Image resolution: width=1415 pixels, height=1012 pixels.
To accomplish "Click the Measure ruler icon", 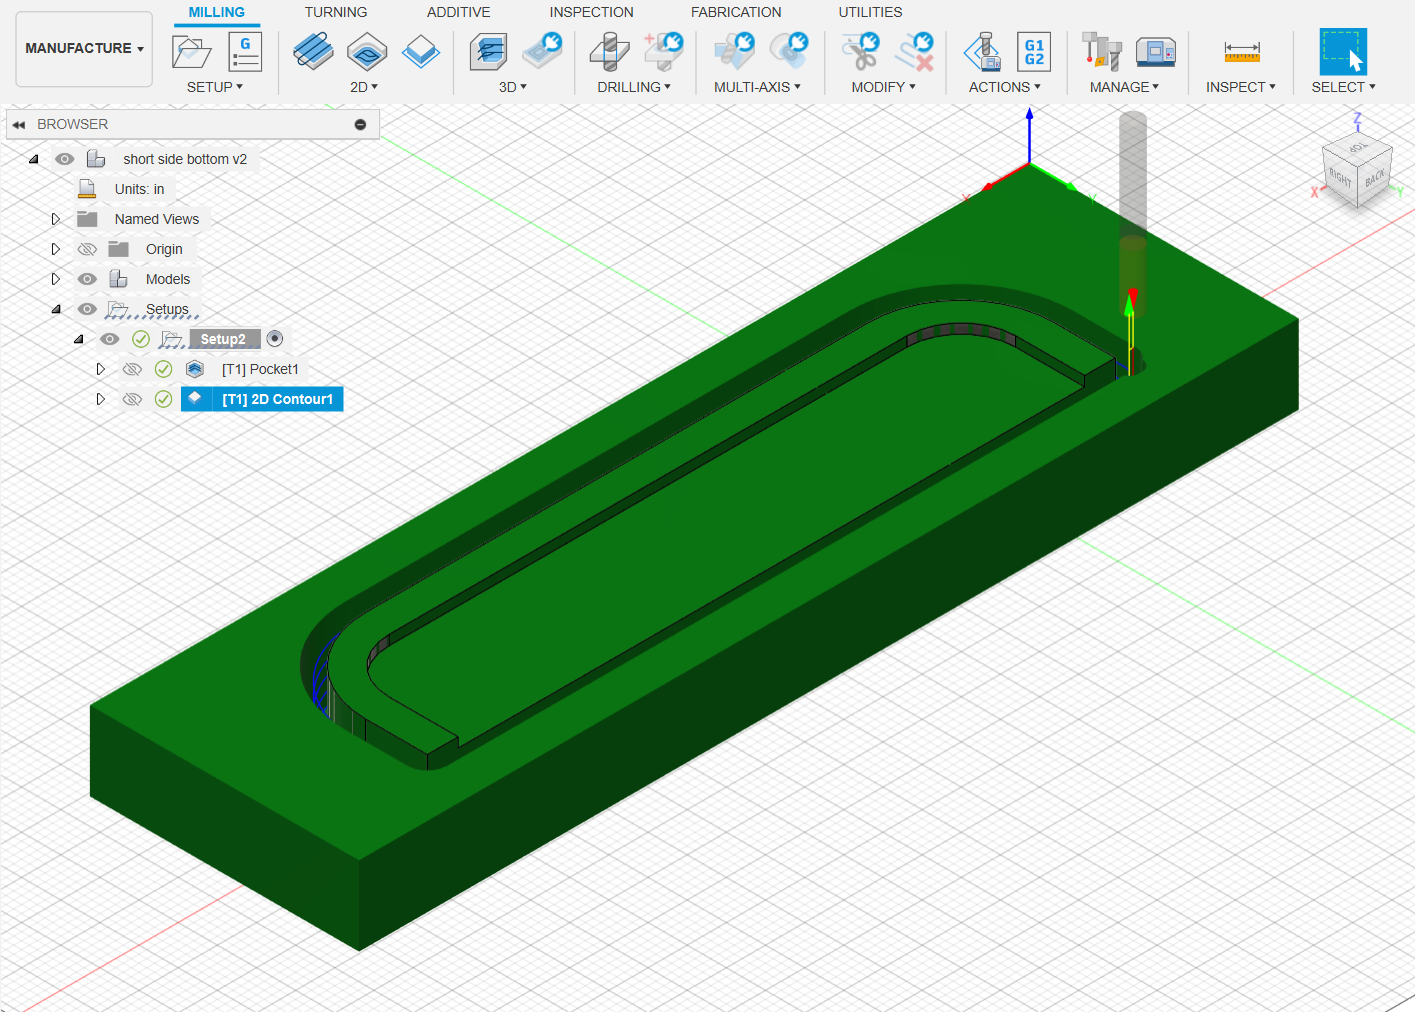I will point(1241,52).
